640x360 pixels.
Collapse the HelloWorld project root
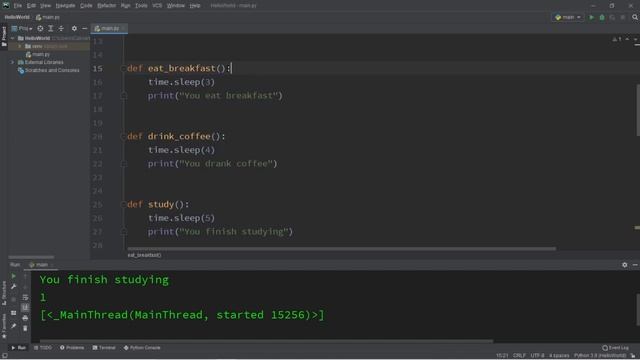pyautogui.click(x=13, y=38)
